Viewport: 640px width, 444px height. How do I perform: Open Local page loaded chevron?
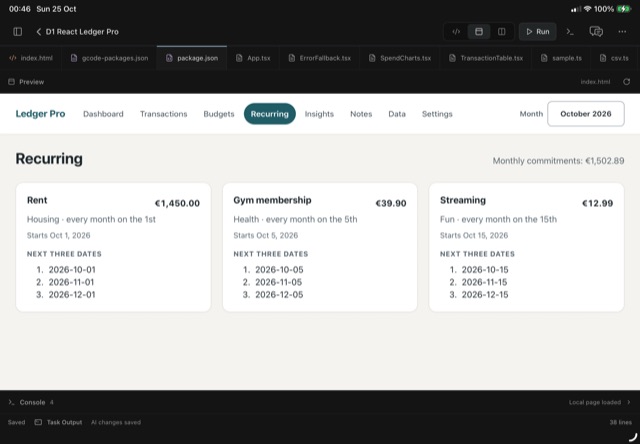[x=629, y=402]
